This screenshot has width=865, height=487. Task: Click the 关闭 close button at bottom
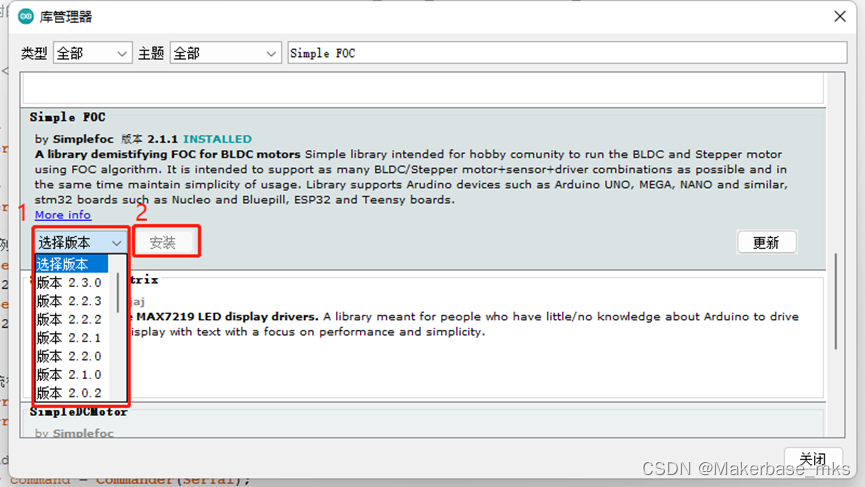(x=813, y=459)
